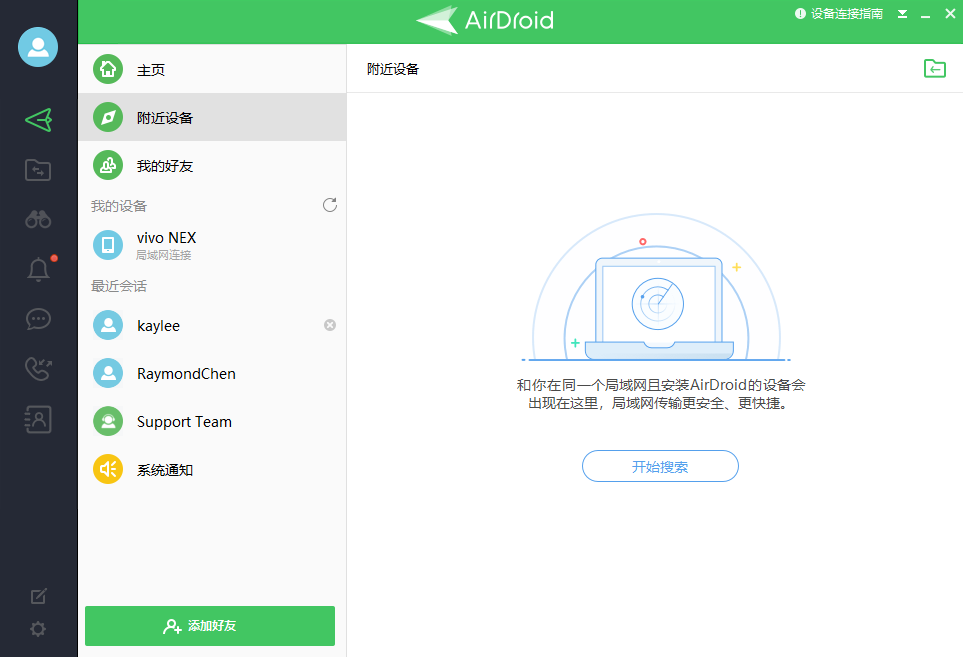Click the 开始搜索 button
The image size is (963, 657).
[x=660, y=466]
